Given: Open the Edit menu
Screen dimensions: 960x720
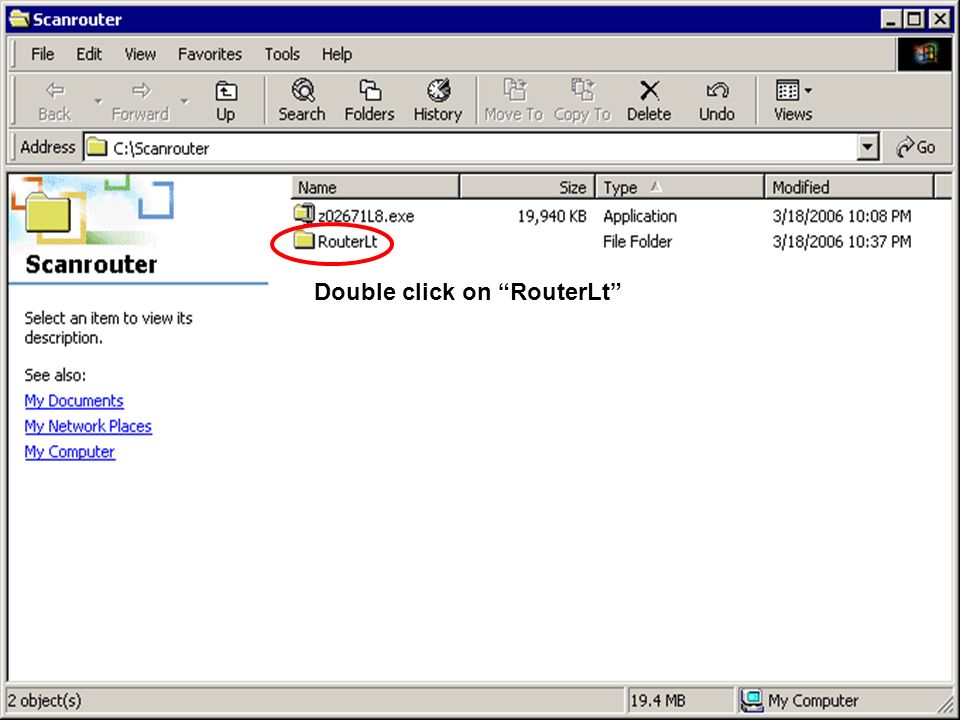Looking at the screenshot, I should [89, 54].
